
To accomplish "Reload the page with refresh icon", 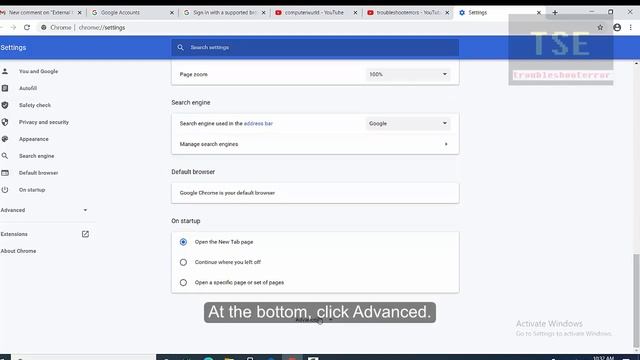I will [27, 27].
